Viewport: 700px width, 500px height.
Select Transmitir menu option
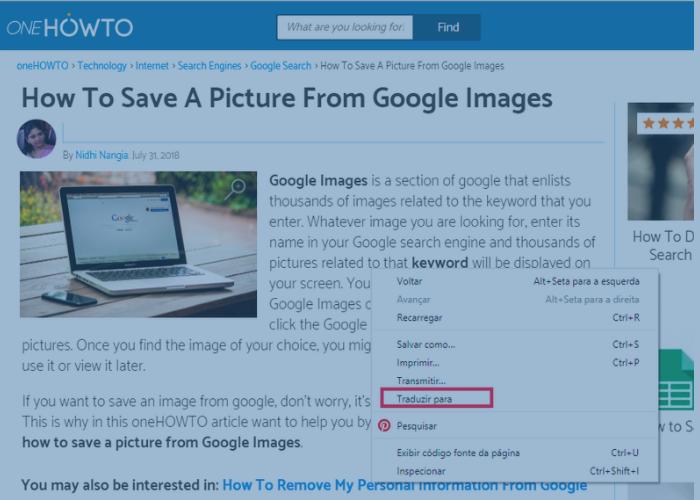pos(421,381)
